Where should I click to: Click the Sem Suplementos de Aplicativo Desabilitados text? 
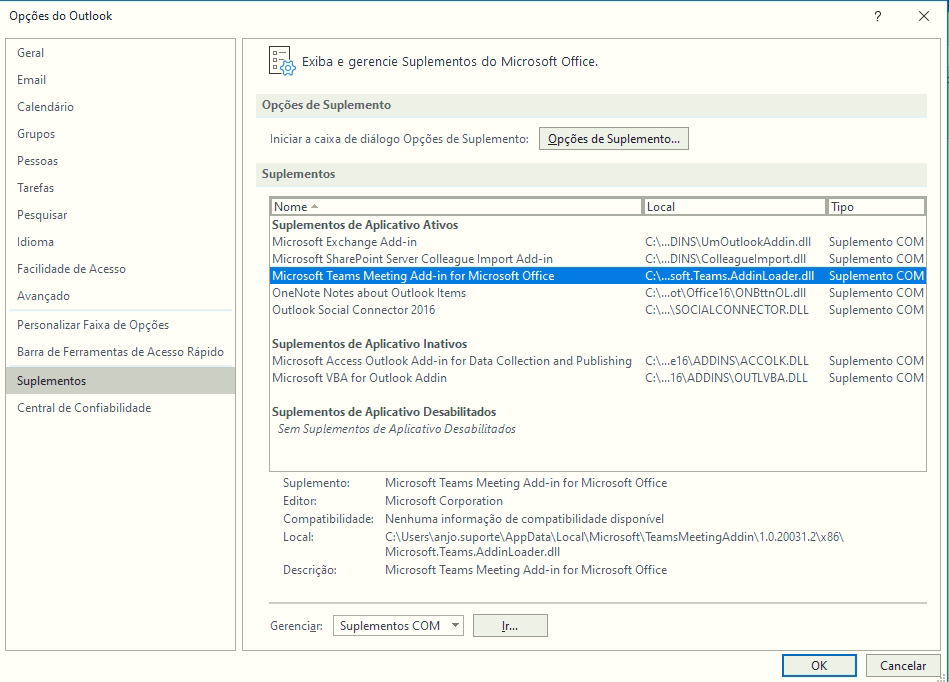click(396, 429)
